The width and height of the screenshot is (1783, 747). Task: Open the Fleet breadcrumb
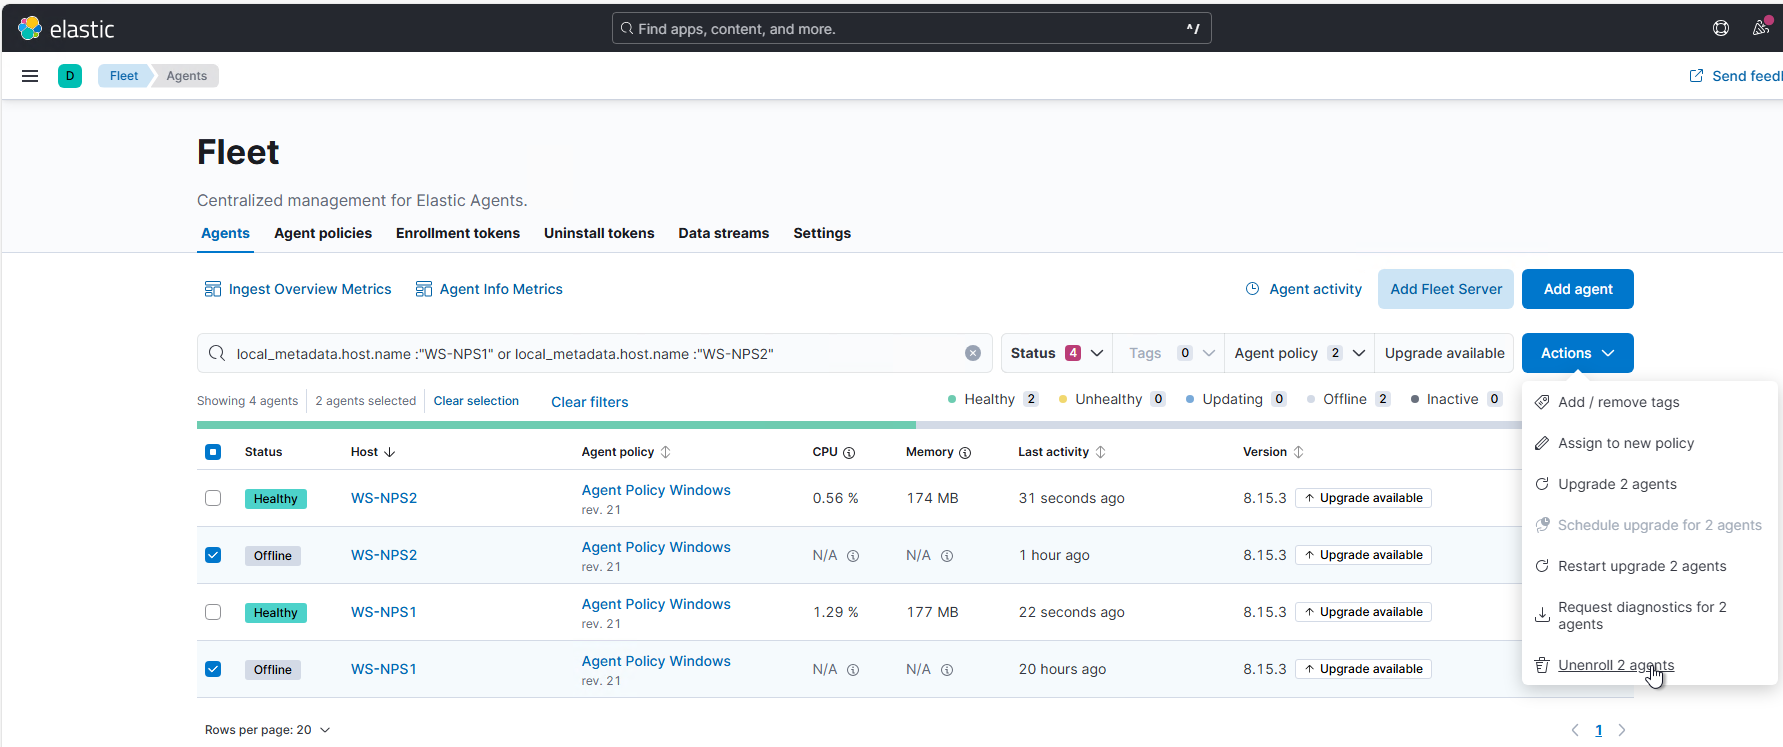click(x=124, y=76)
